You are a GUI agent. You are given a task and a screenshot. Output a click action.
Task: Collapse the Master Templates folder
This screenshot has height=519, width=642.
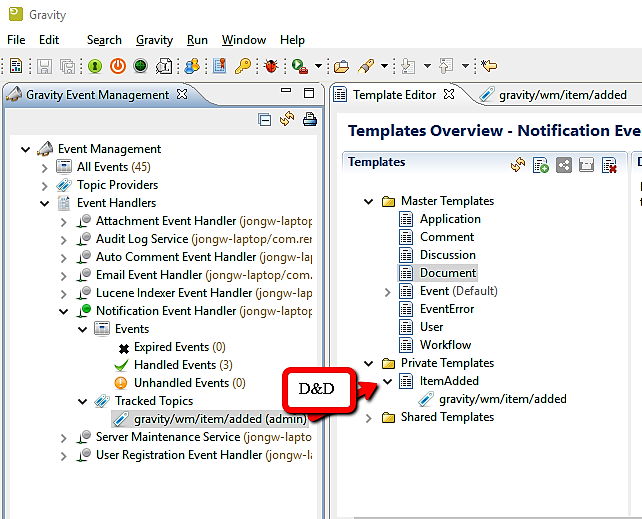coord(369,201)
